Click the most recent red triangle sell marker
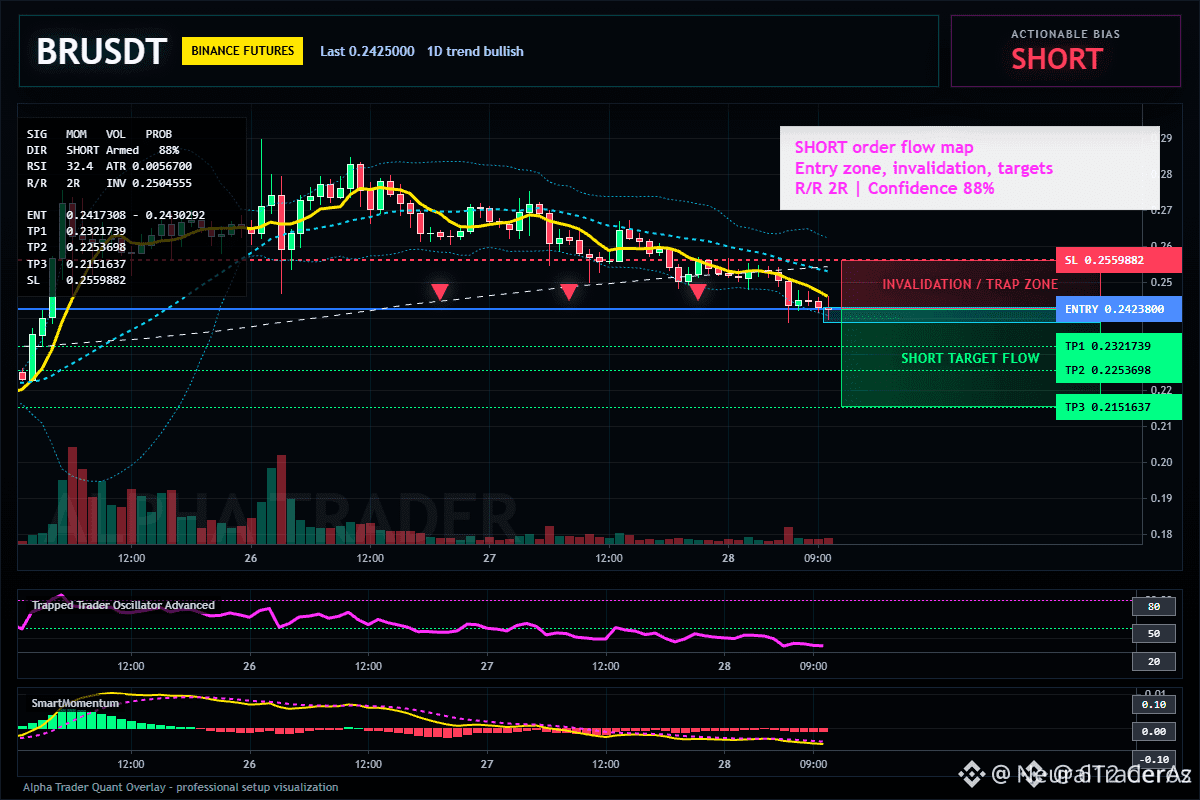1200x800 pixels. pos(698,292)
